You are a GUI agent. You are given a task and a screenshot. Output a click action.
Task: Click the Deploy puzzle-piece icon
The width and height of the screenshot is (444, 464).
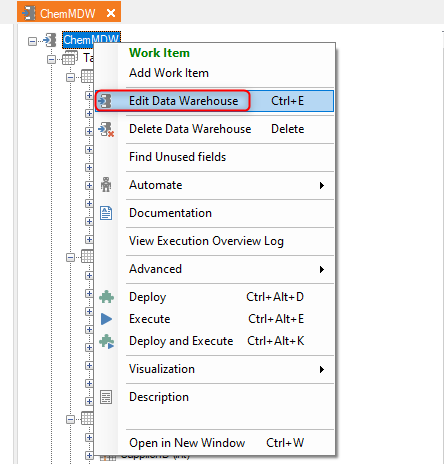[106, 297]
